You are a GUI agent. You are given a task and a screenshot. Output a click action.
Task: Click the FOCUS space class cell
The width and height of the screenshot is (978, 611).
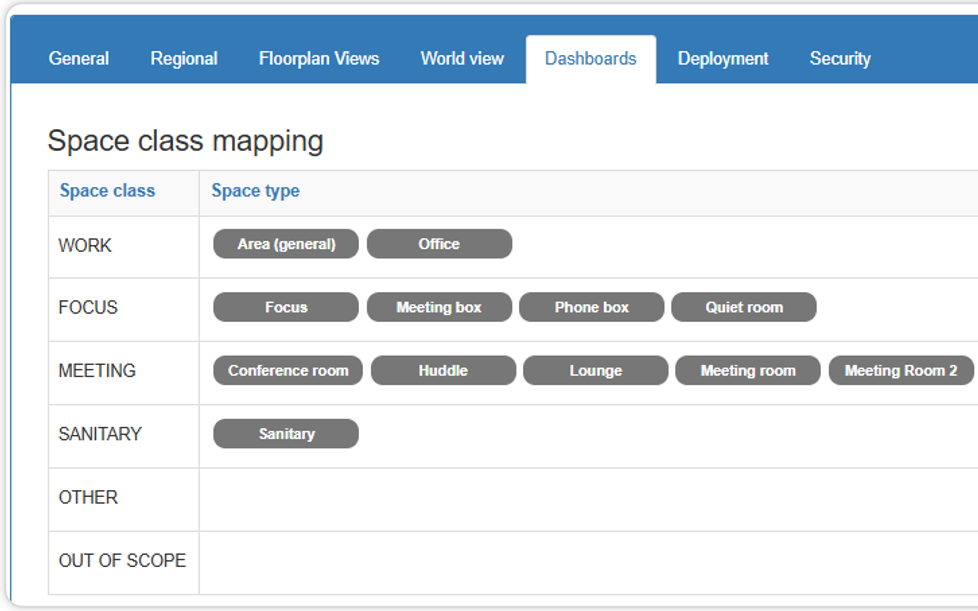point(123,310)
